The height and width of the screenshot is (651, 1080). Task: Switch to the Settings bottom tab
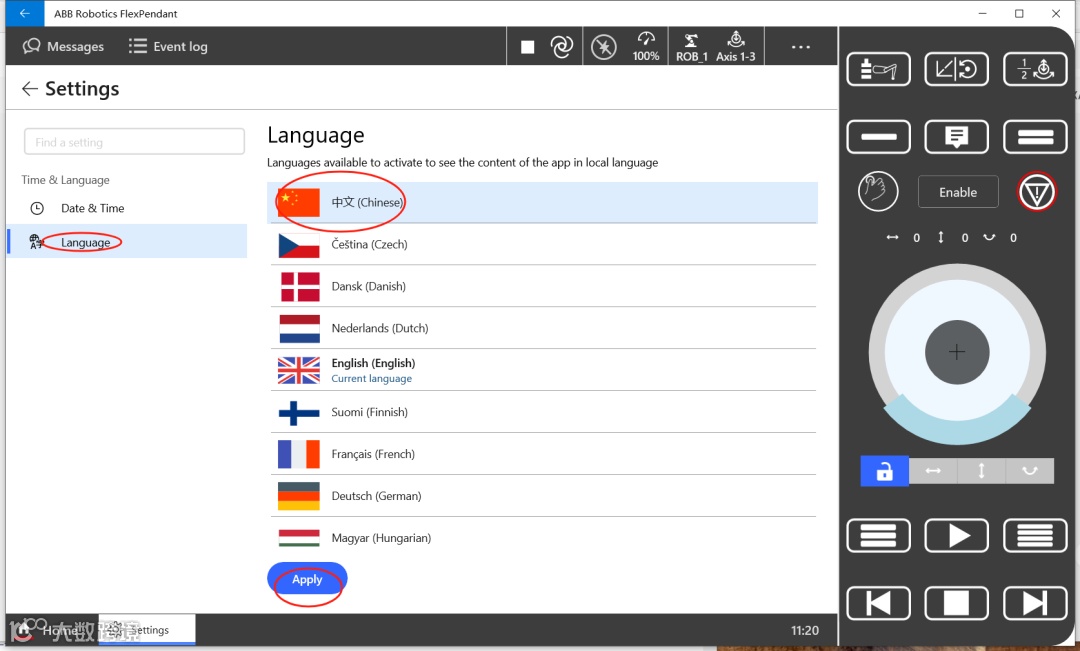tap(147, 630)
